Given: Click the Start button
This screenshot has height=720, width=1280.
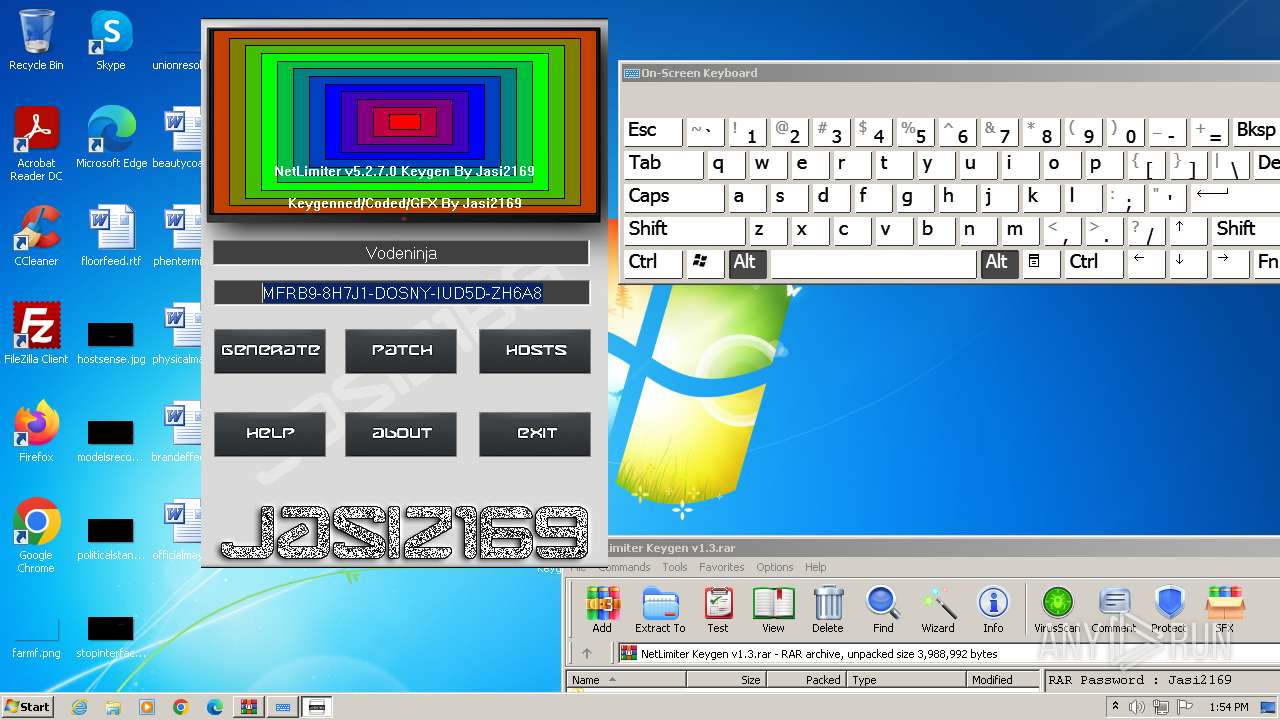Looking at the screenshot, I should coord(27,707).
